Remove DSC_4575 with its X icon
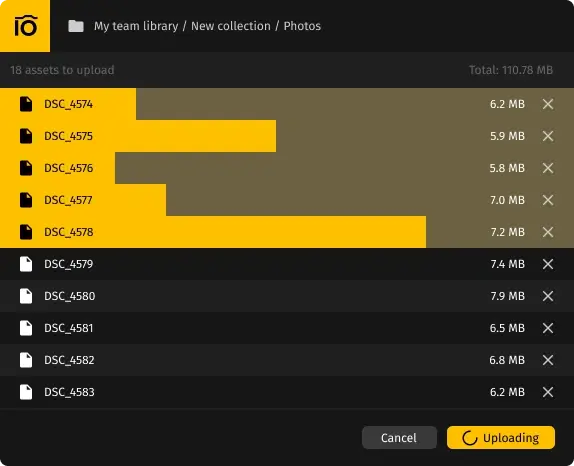 [548, 136]
